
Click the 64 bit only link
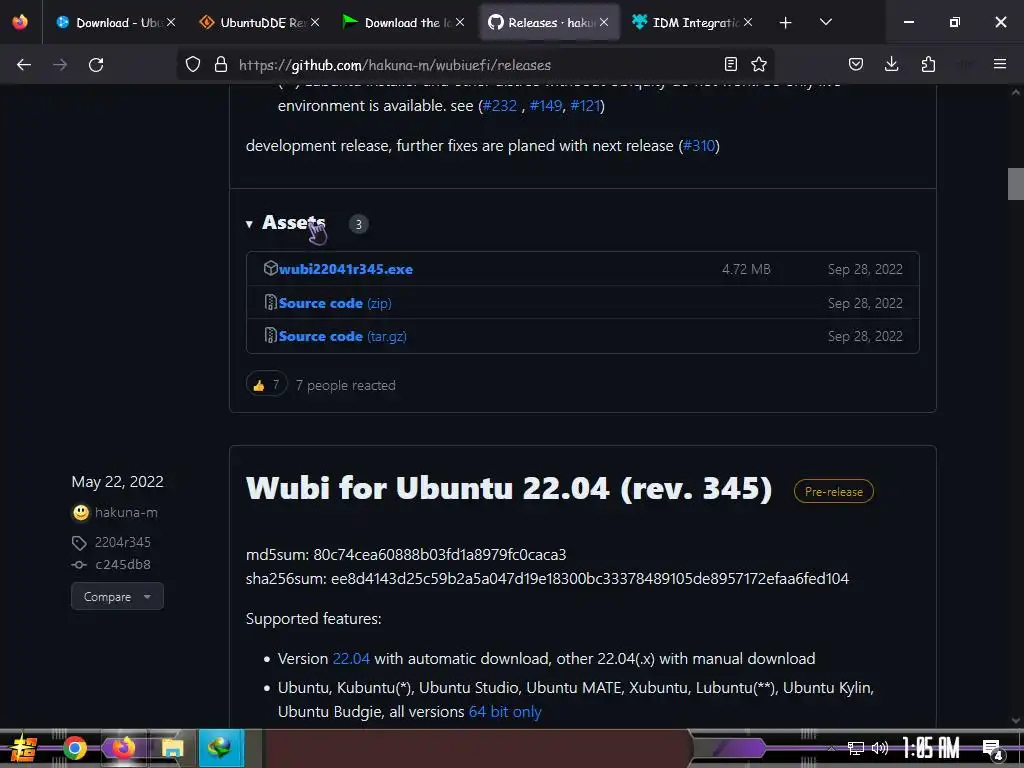[x=505, y=712]
